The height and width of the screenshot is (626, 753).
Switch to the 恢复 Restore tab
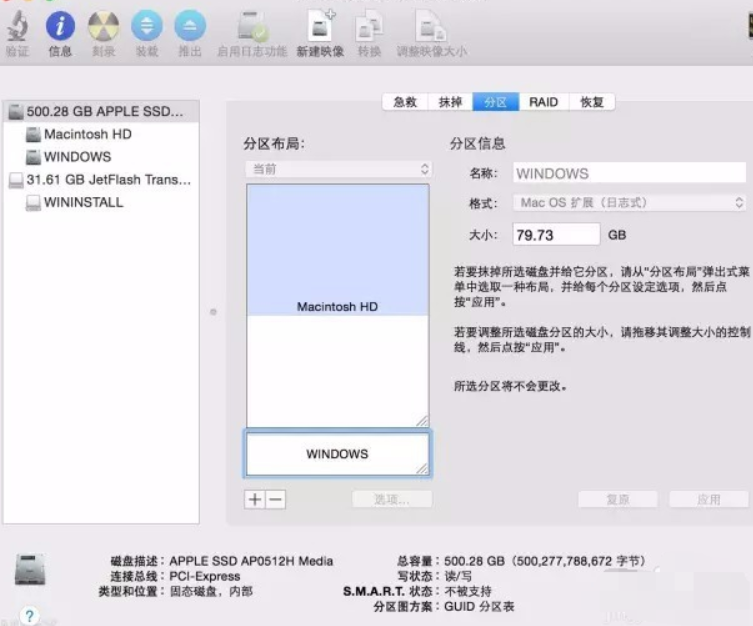coord(592,102)
